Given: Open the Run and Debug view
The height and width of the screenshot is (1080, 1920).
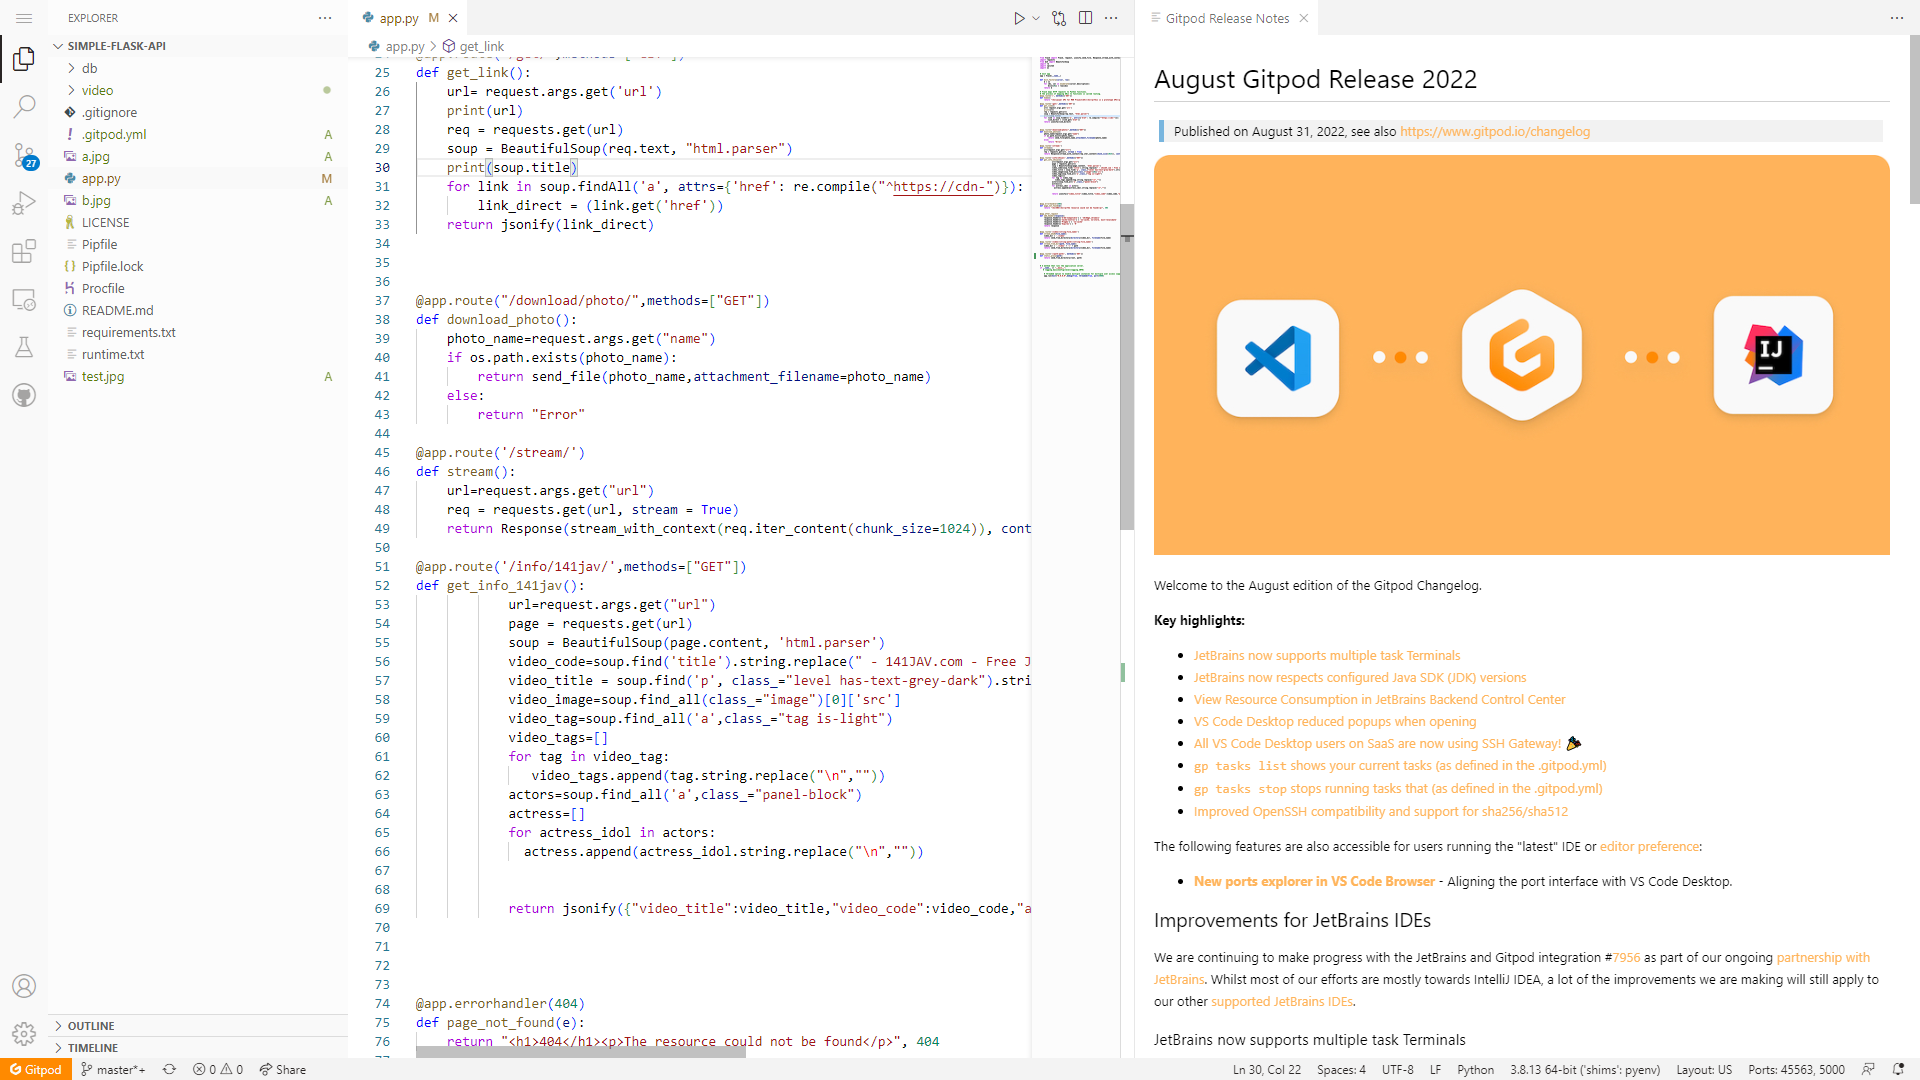Looking at the screenshot, I should point(24,203).
